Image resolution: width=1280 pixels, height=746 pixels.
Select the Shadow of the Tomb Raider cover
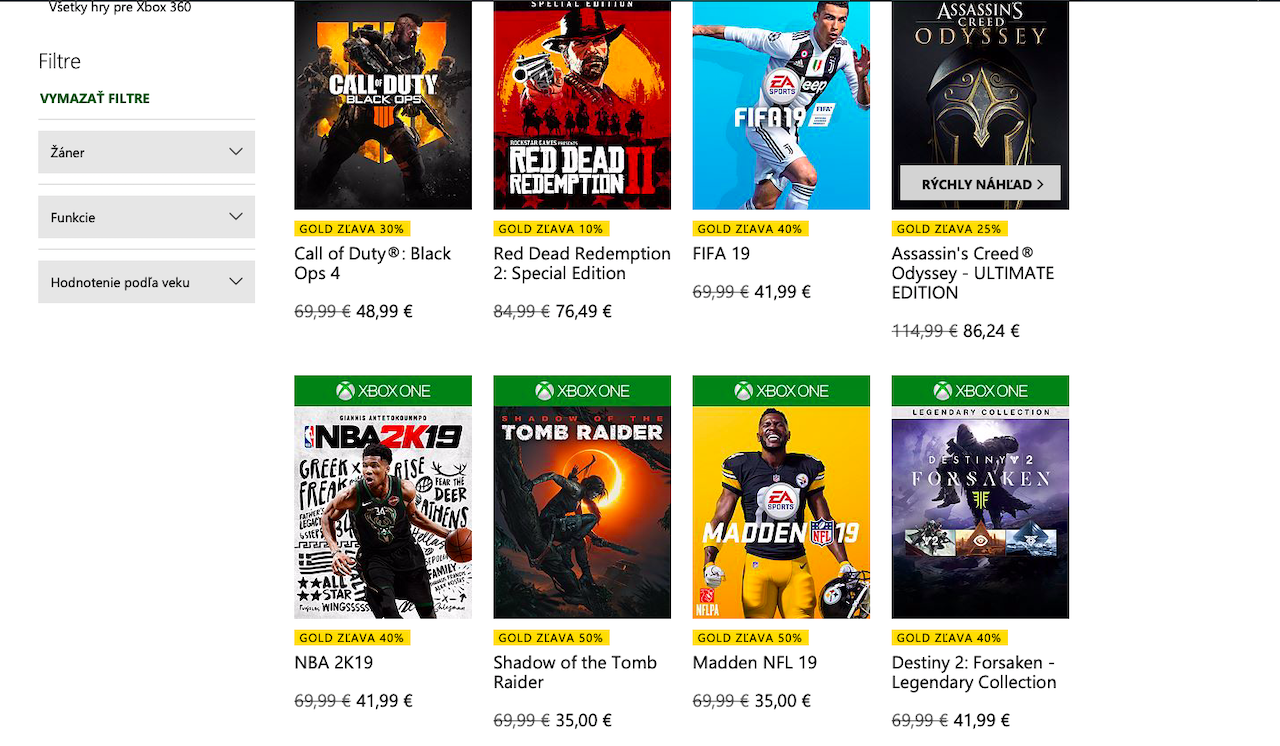coord(582,512)
